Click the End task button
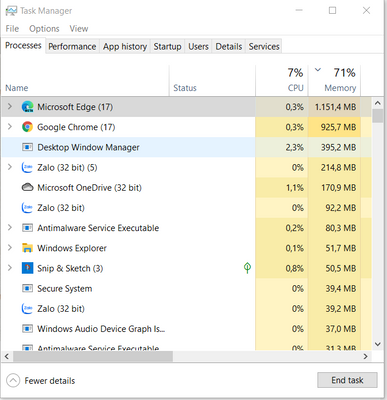The width and height of the screenshot is (387, 400). (347, 380)
